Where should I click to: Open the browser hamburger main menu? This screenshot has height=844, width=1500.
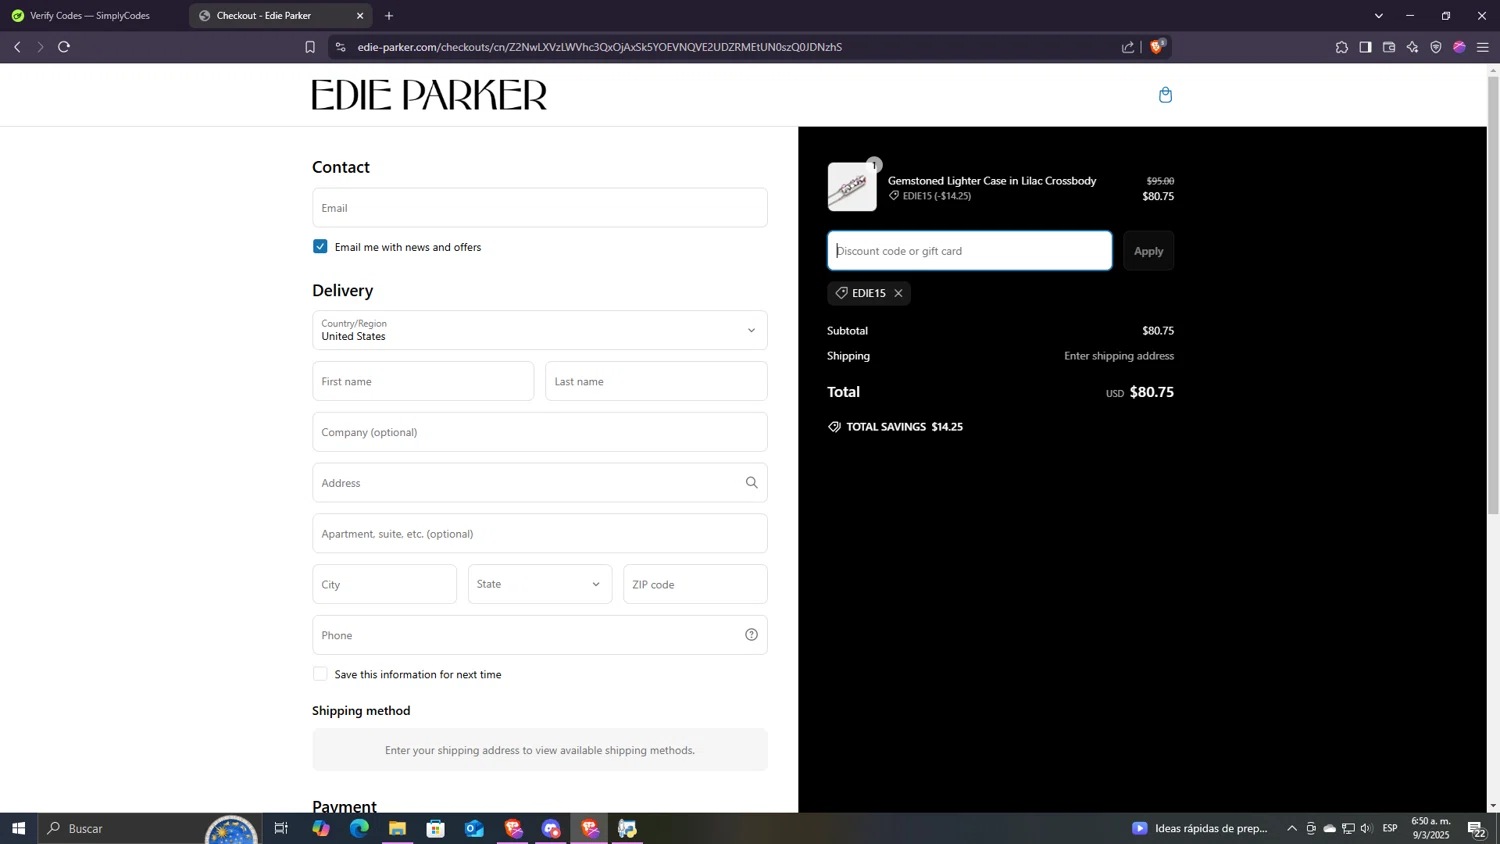1483,47
